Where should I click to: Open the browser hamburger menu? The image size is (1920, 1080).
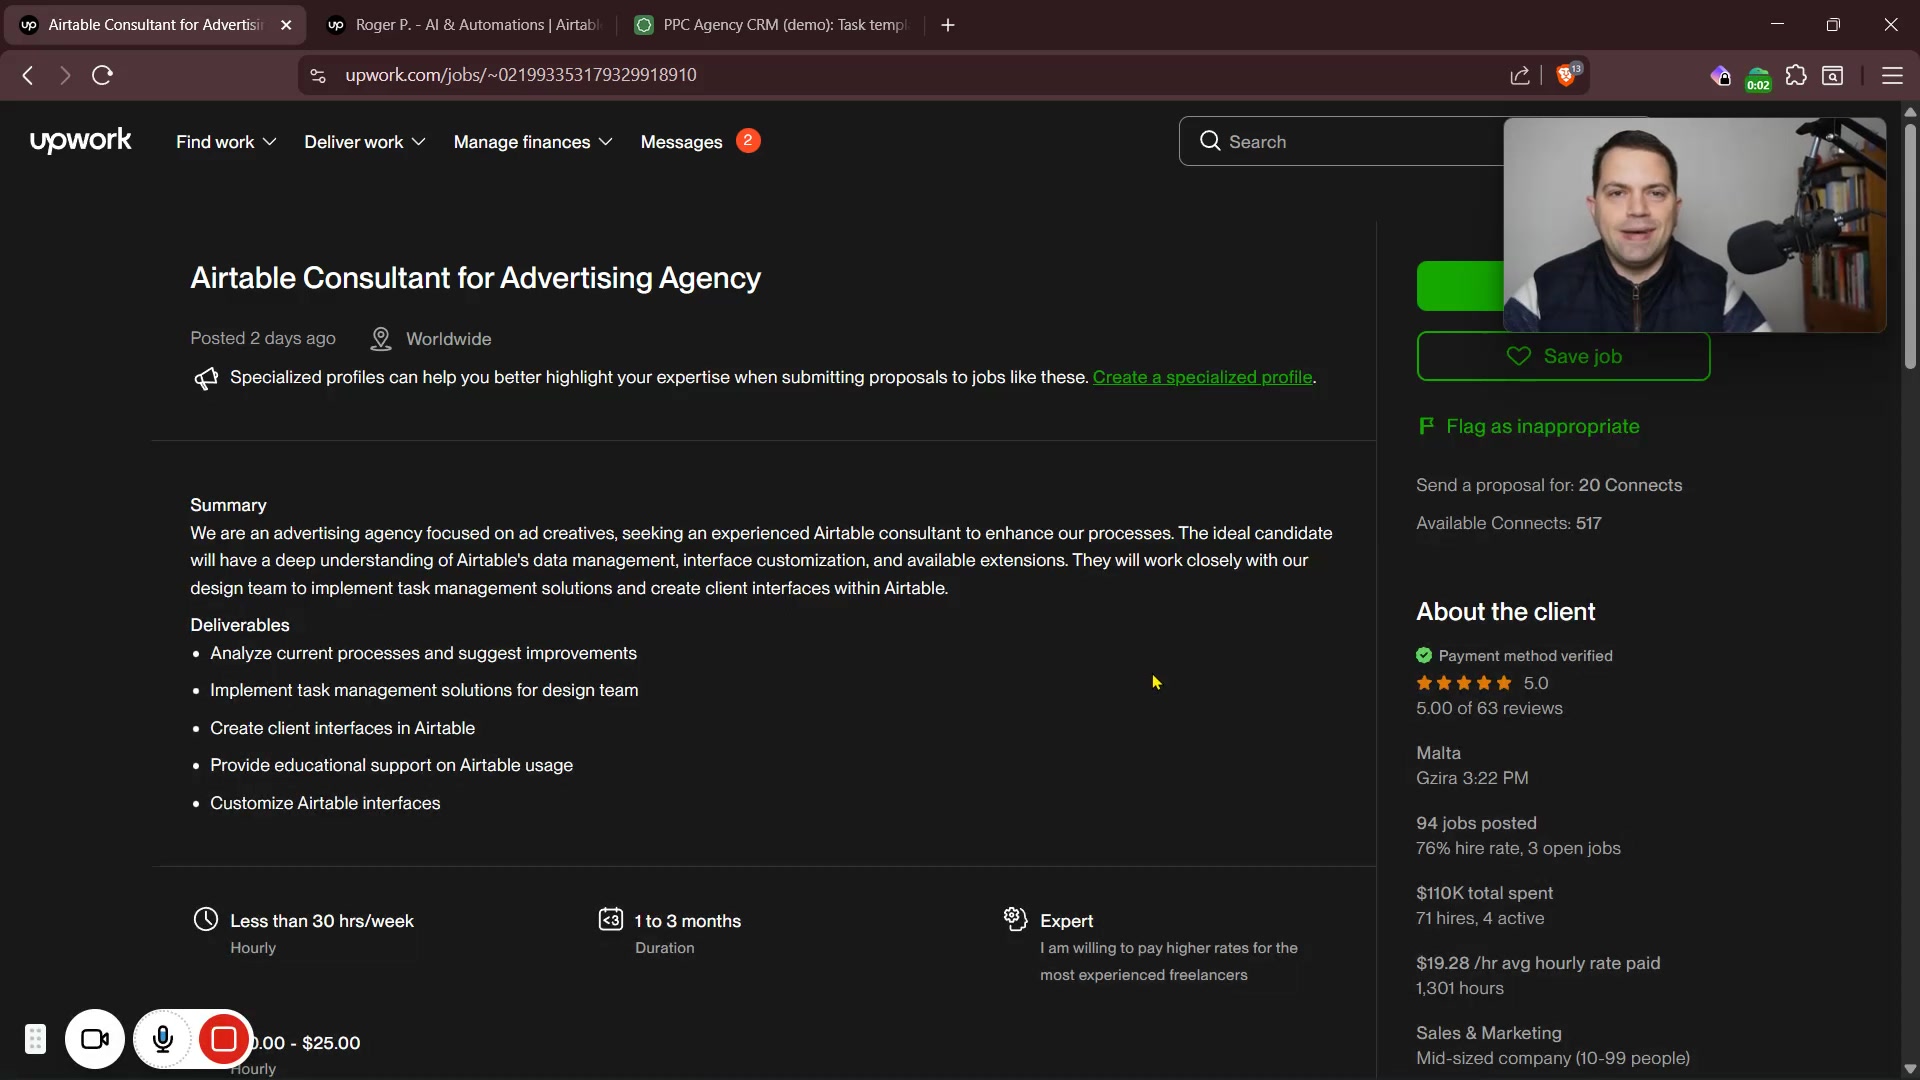click(1891, 76)
